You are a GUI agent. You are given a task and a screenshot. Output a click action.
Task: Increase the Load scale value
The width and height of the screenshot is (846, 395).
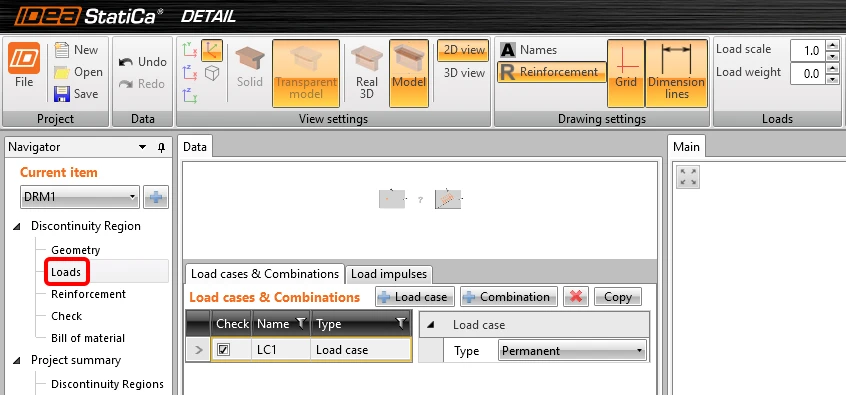[x=833, y=45]
